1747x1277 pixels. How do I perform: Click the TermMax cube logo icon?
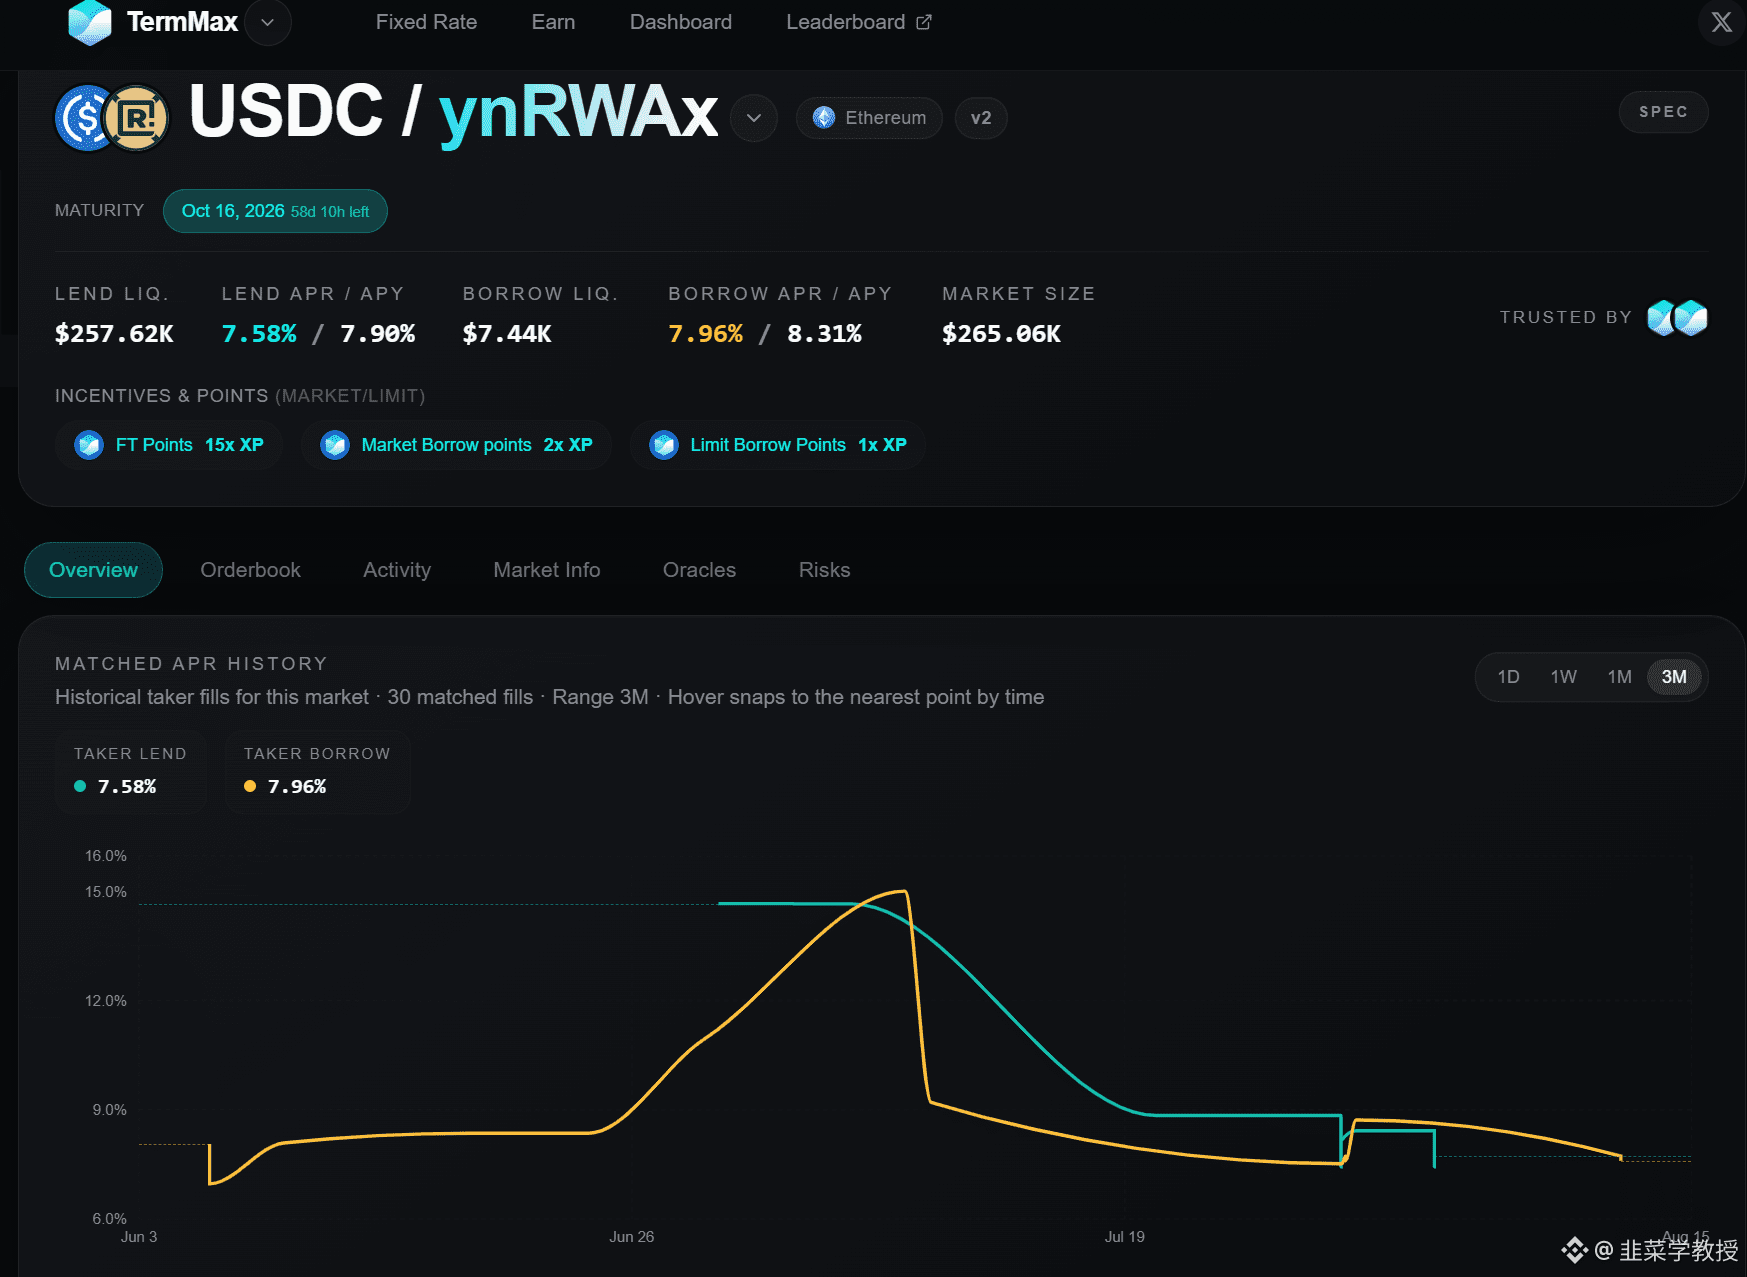89,22
